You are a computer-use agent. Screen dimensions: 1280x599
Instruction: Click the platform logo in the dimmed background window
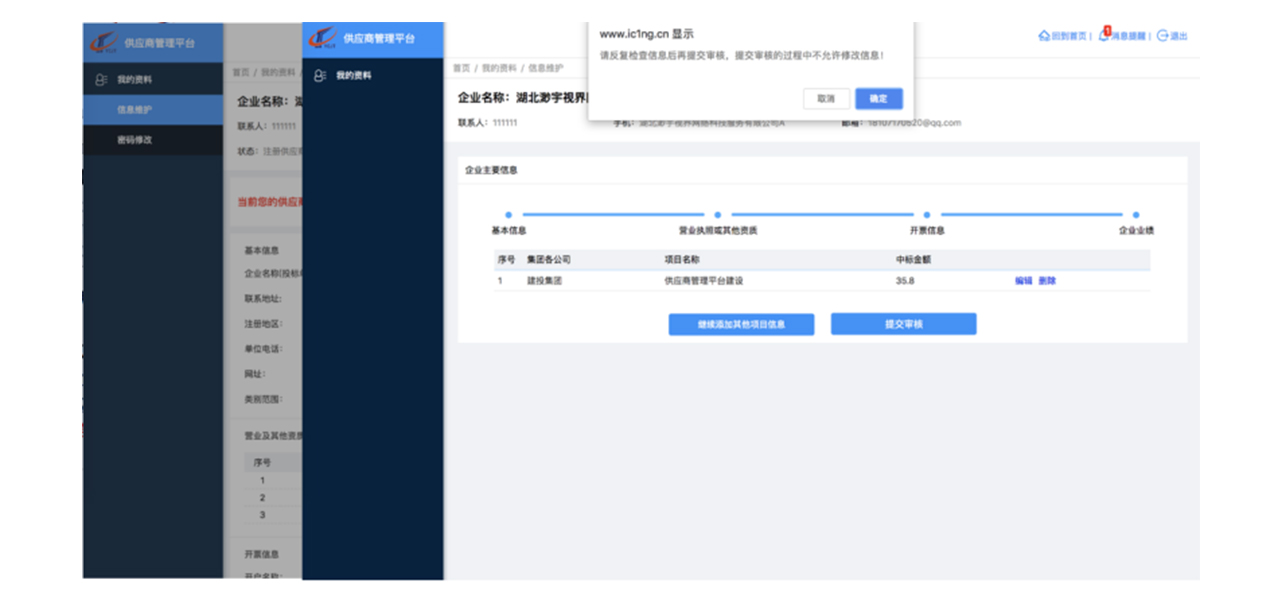pyautogui.click(x=104, y=43)
